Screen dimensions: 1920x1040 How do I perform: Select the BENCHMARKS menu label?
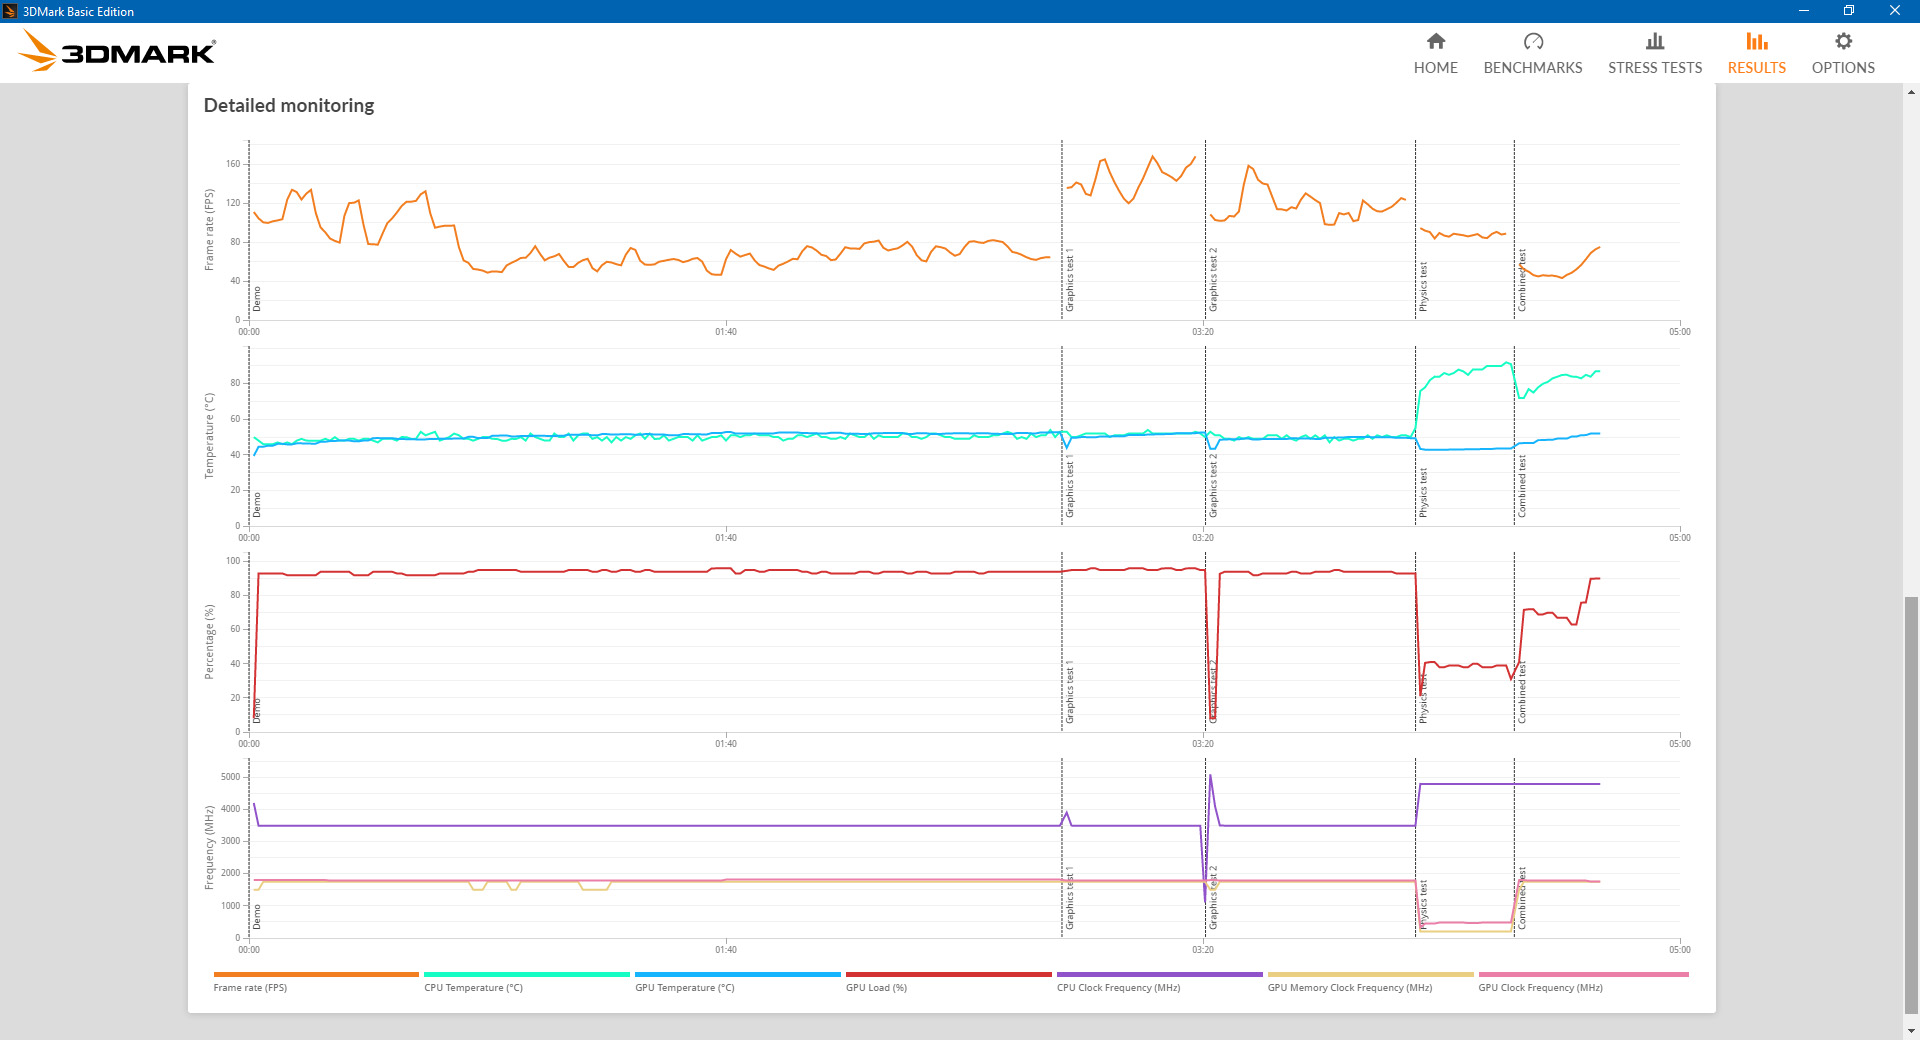1533,68
